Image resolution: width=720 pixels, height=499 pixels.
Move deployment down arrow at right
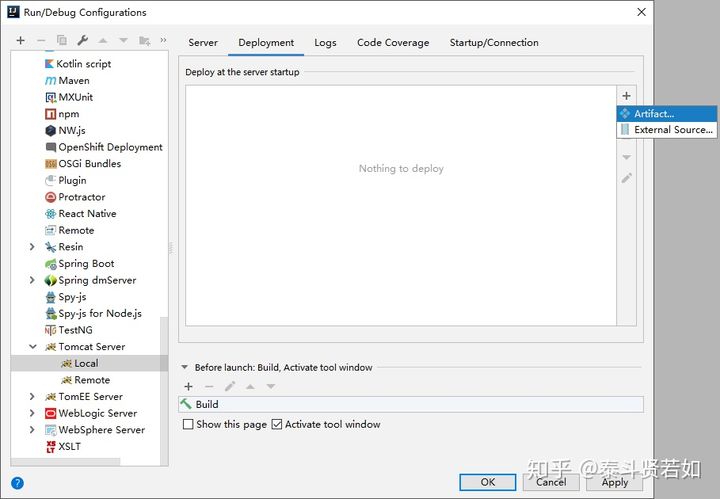[x=626, y=157]
